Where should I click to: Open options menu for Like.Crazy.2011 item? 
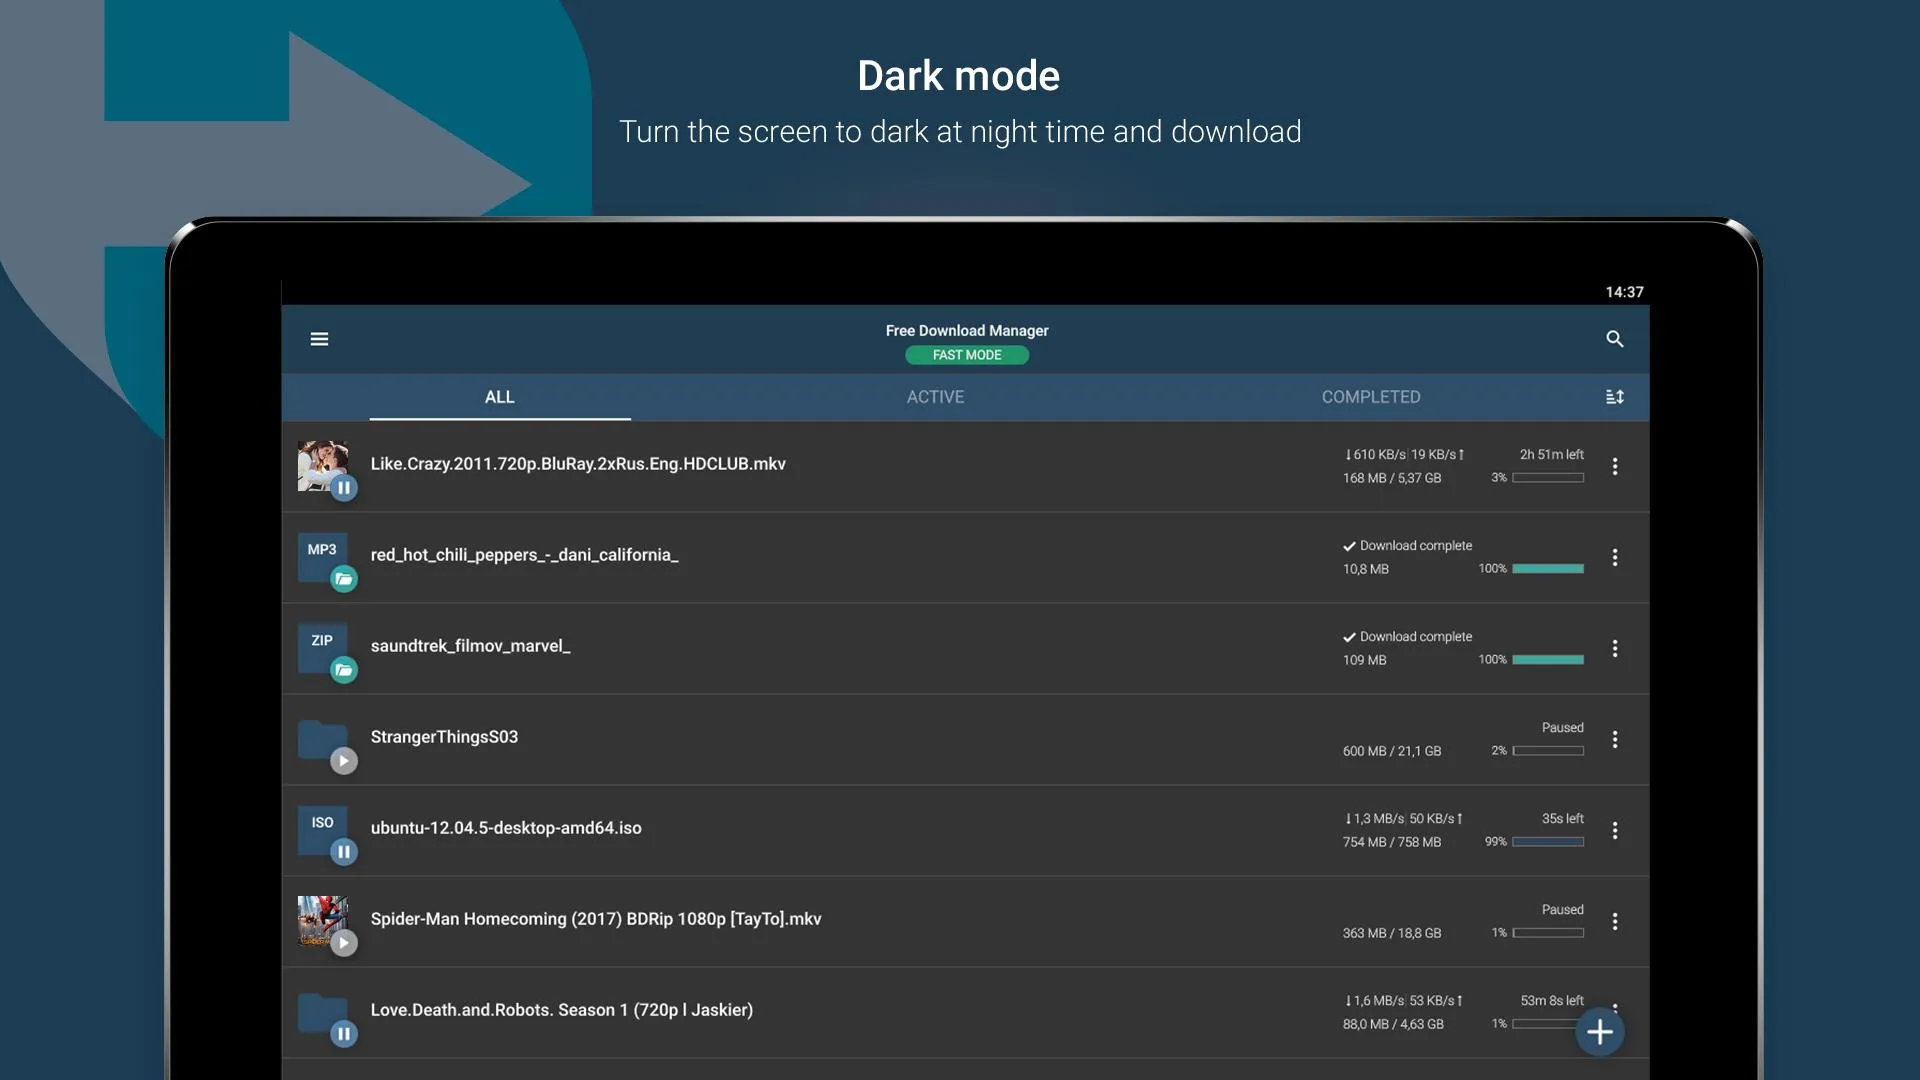(1615, 466)
